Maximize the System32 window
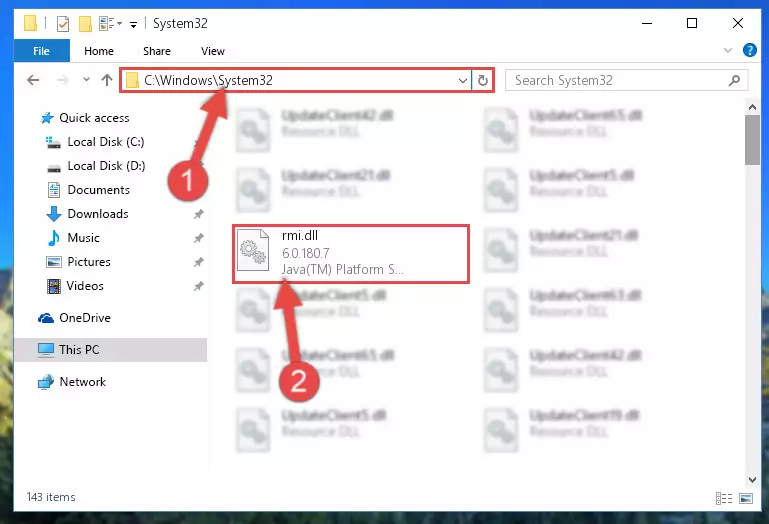 (x=692, y=23)
